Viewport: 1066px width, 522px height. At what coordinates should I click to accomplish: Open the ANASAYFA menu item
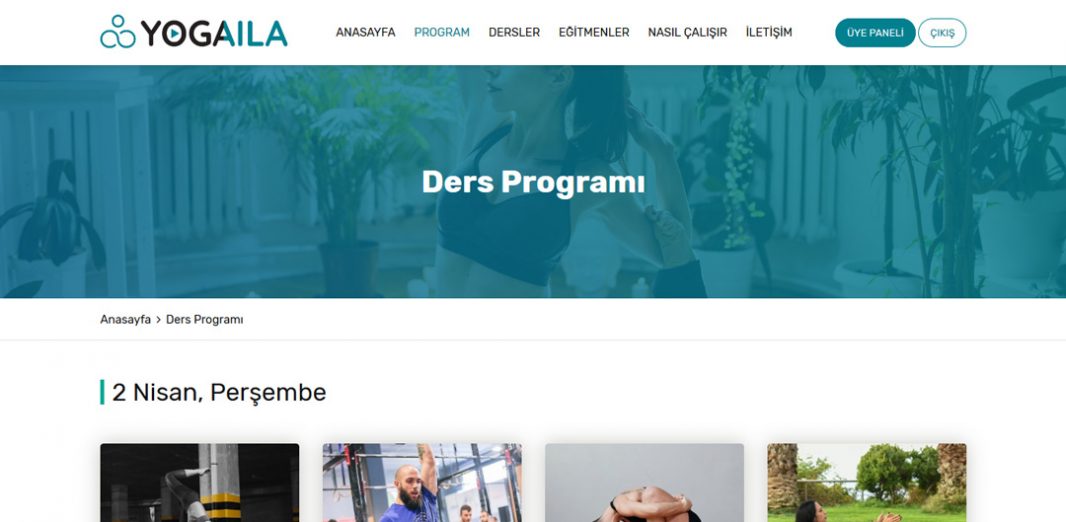[x=365, y=33]
